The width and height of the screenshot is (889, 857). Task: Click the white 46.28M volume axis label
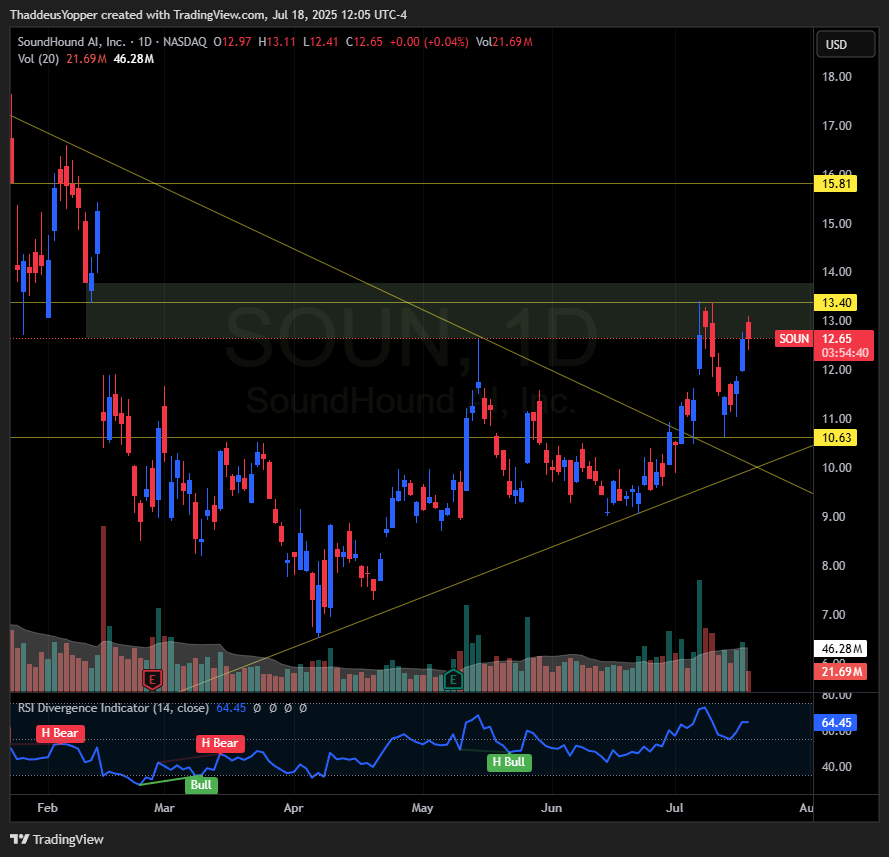tap(840, 648)
